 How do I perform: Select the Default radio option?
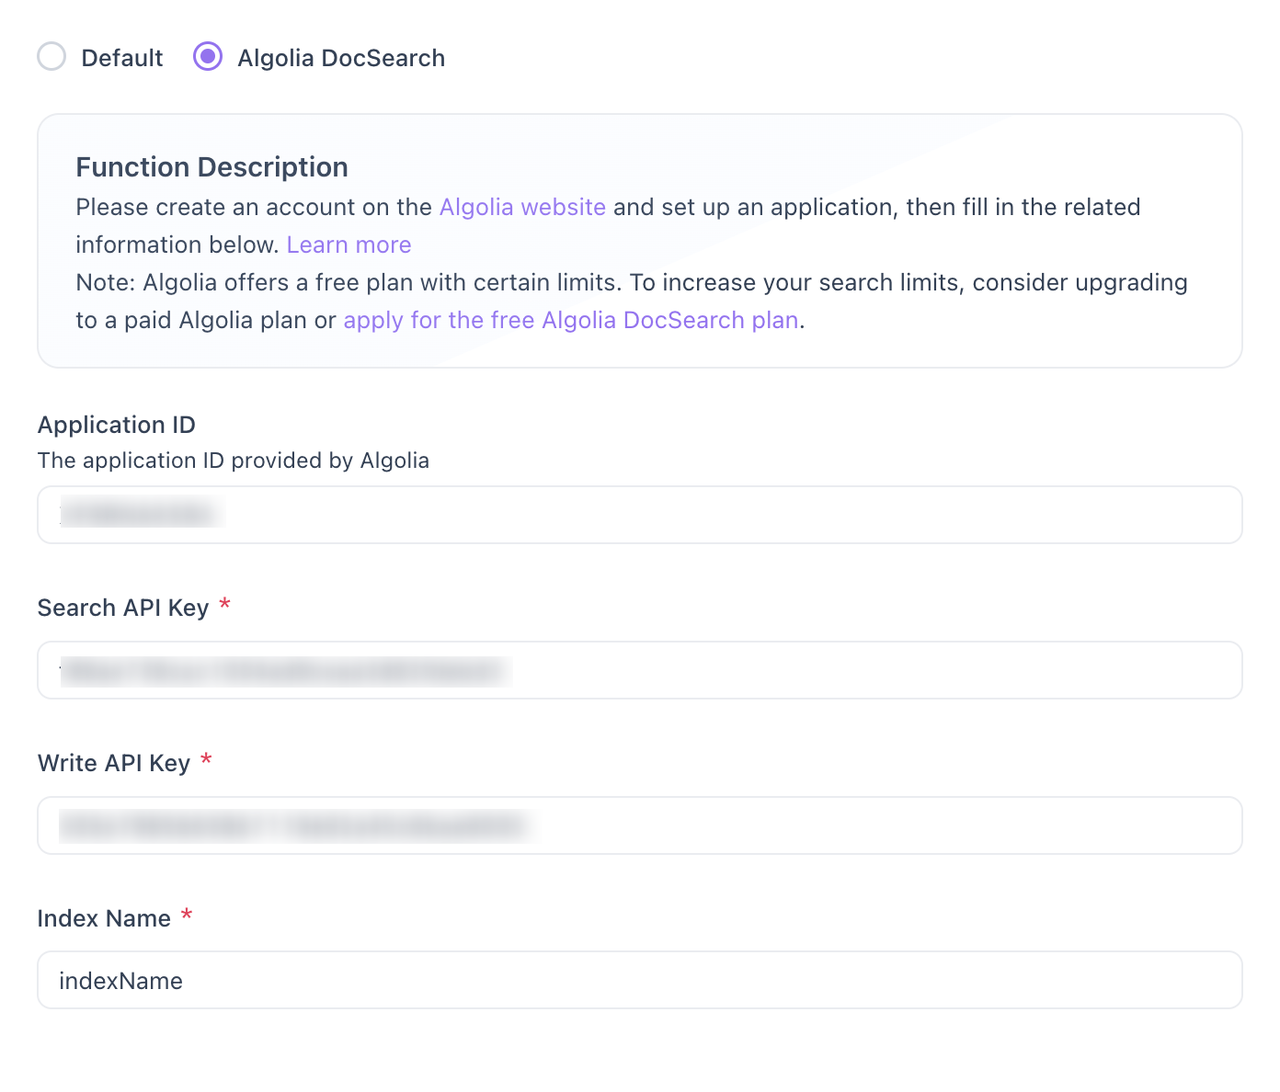[52, 57]
